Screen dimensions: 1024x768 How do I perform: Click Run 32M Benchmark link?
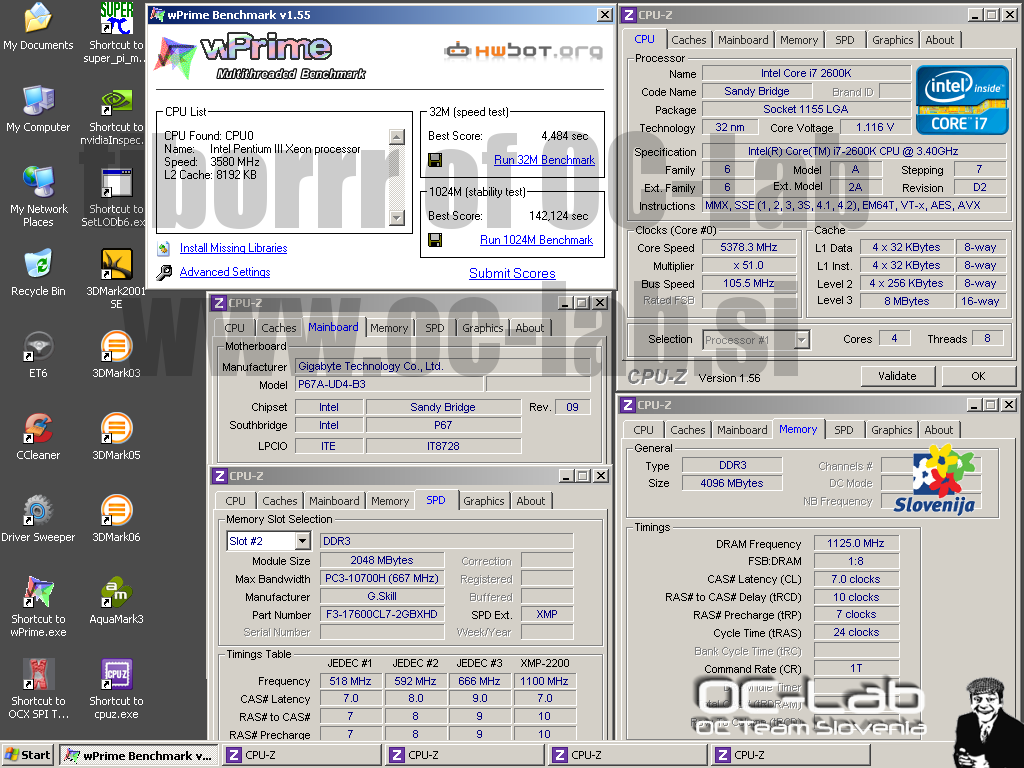544,160
